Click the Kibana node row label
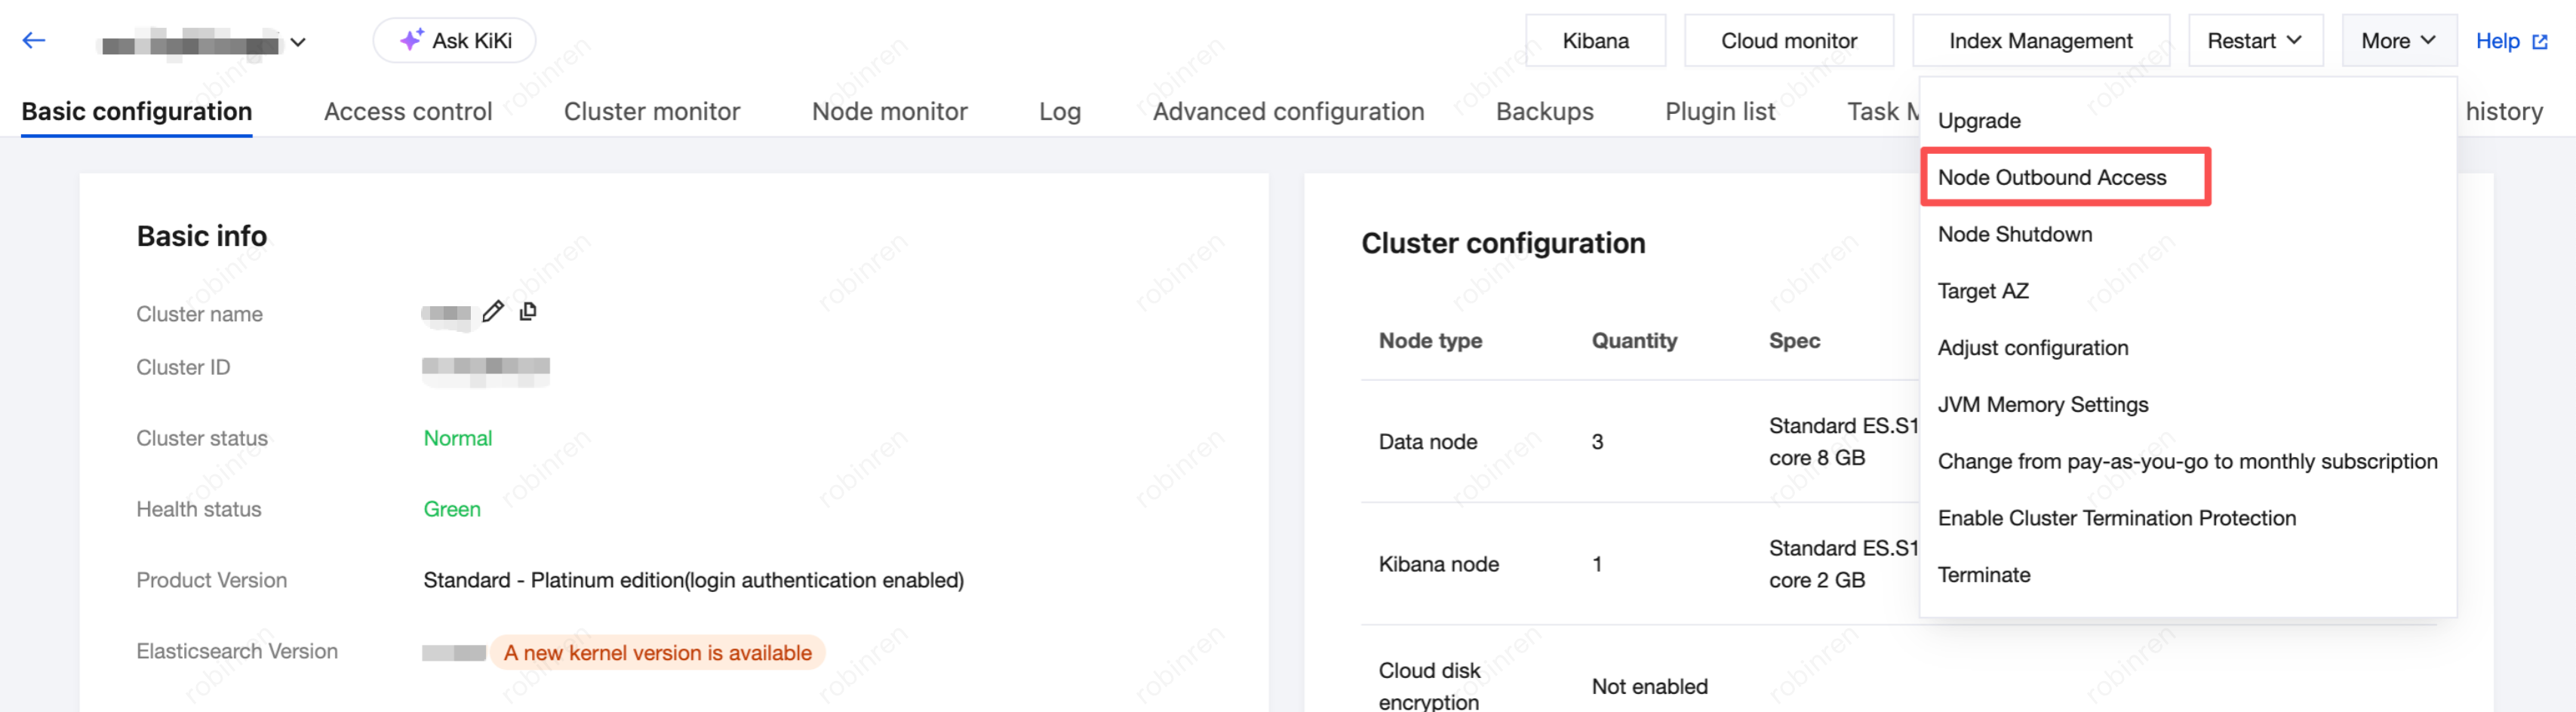The height and width of the screenshot is (712, 2576). [1438, 564]
